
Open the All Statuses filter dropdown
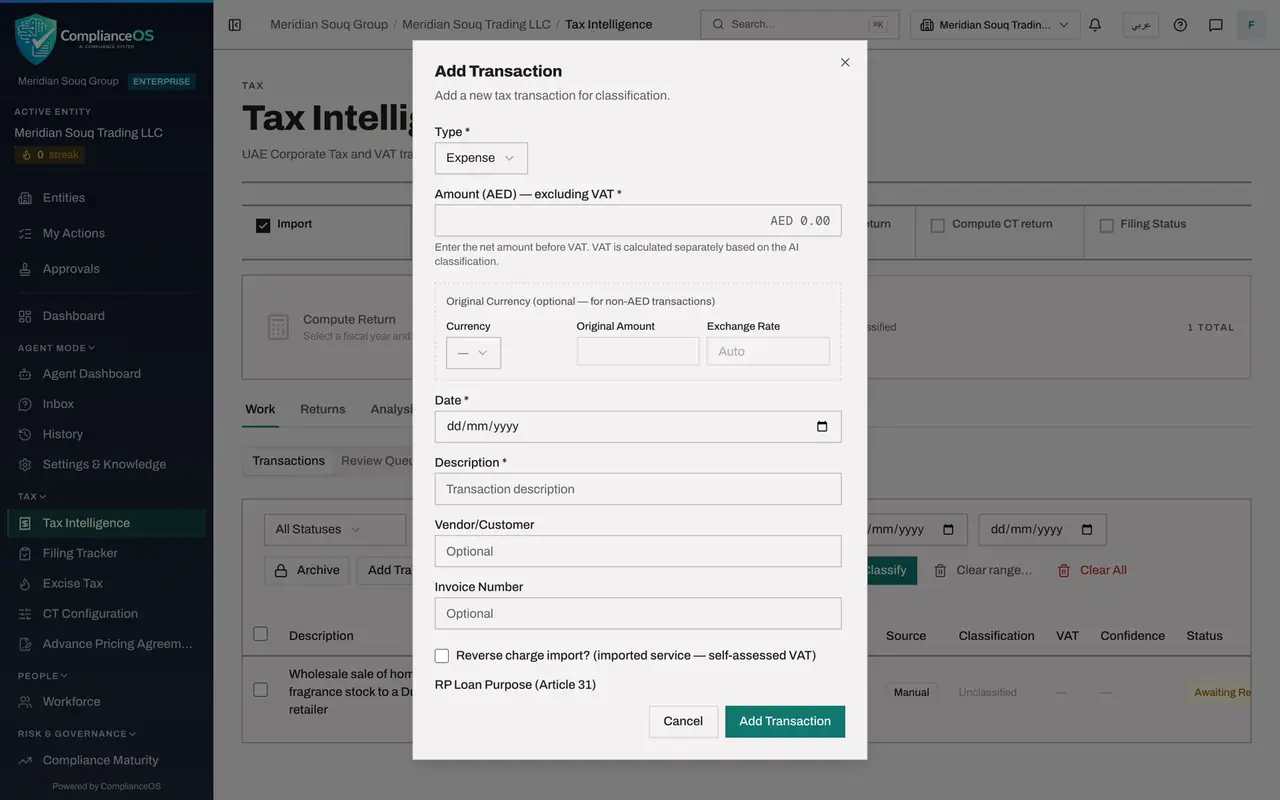click(x=335, y=530)
